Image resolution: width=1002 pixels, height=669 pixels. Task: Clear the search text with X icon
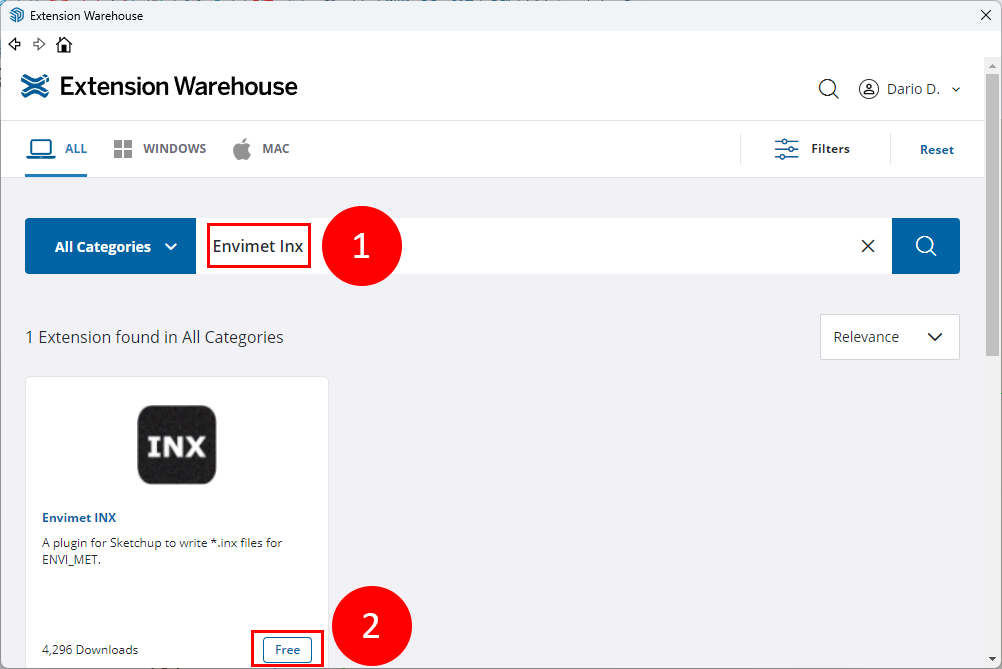click(x=868, y=246)
